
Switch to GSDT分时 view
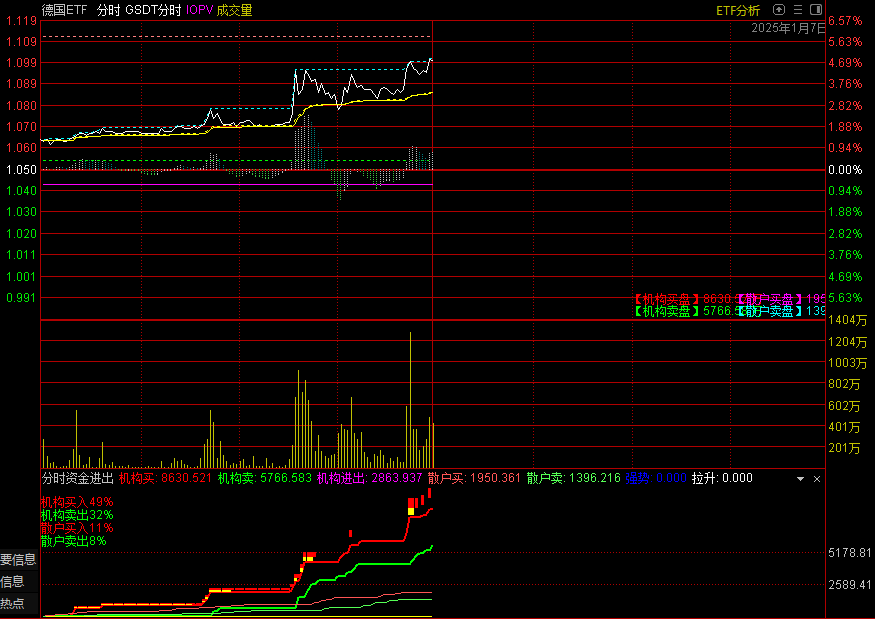click(153, 10)
